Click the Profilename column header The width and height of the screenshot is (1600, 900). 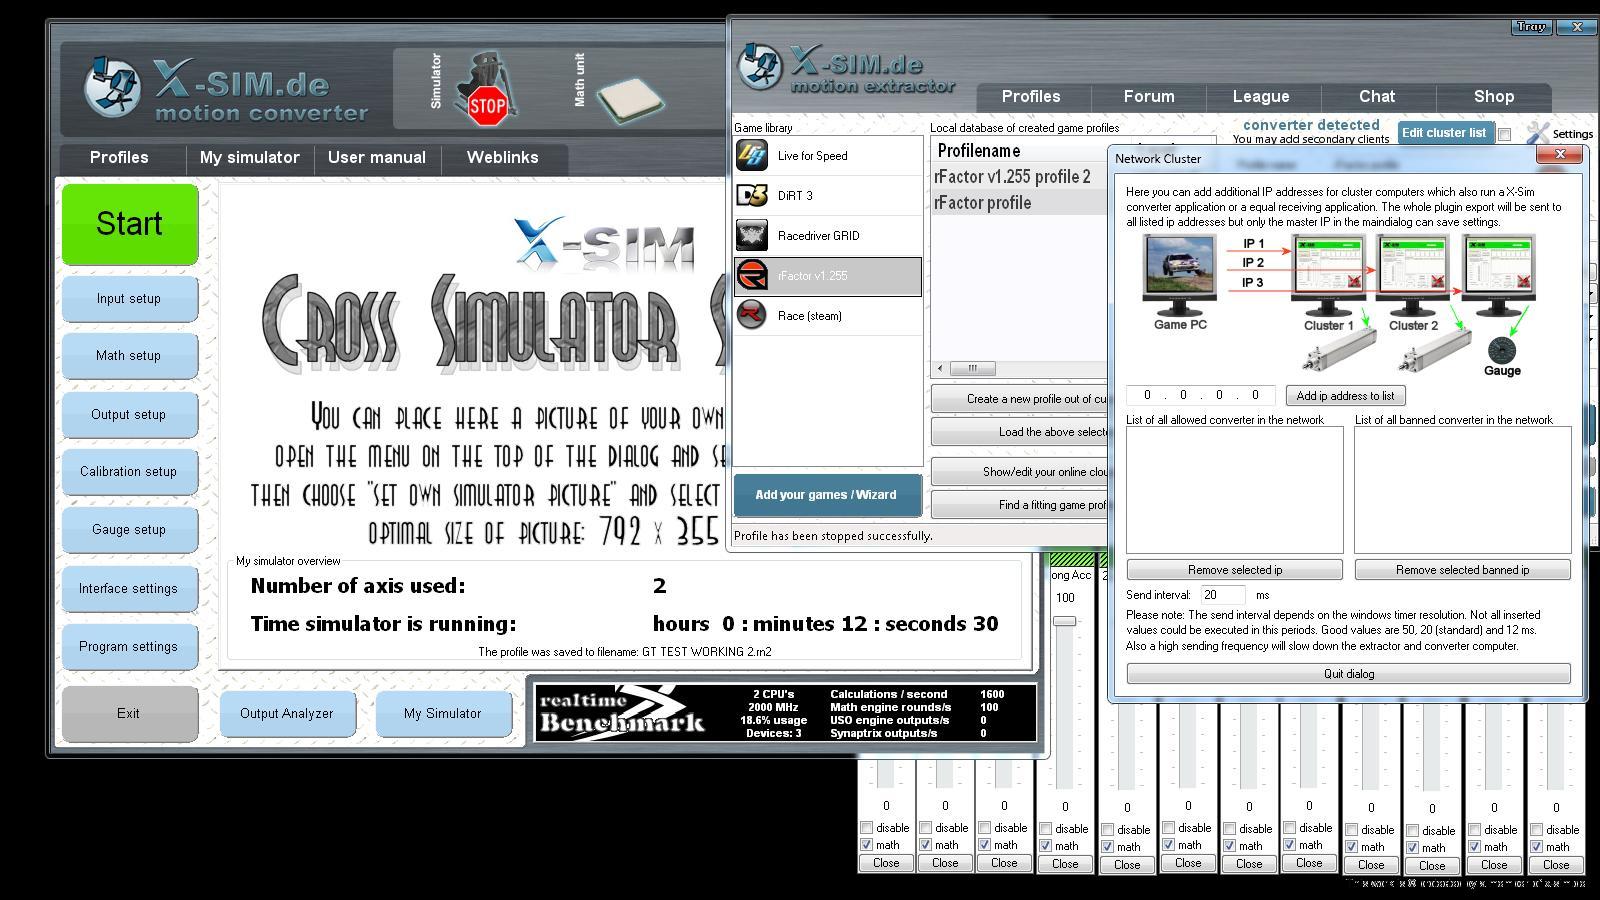click(x=1019, y=151)
